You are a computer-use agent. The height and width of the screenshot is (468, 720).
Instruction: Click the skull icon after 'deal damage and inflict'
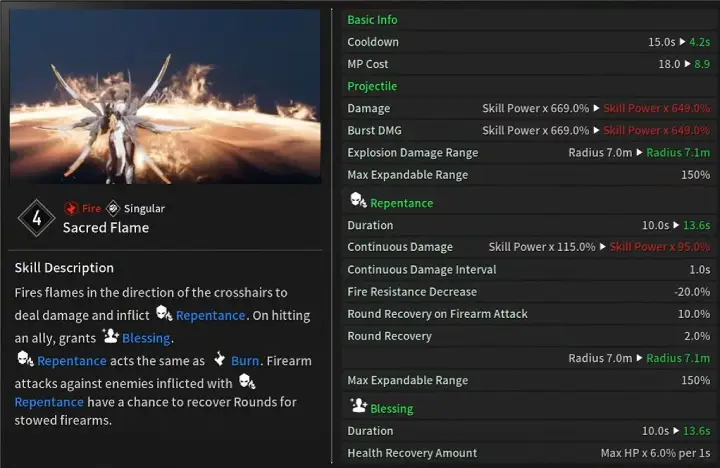(164, 314)
